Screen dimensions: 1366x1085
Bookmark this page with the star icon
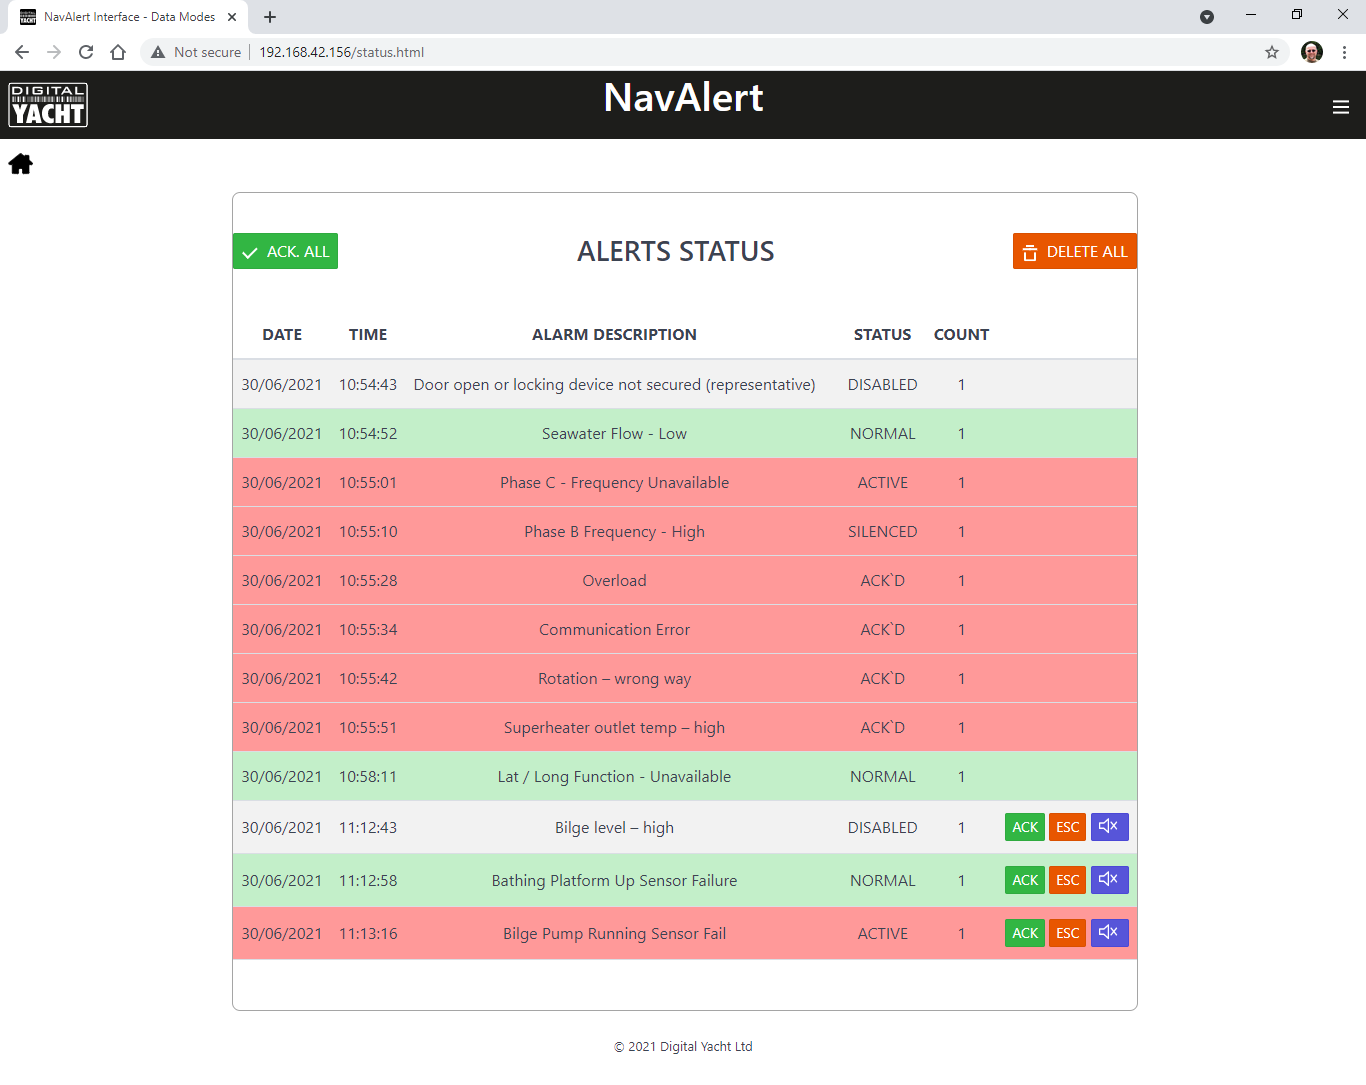[x=1272, y=52]
